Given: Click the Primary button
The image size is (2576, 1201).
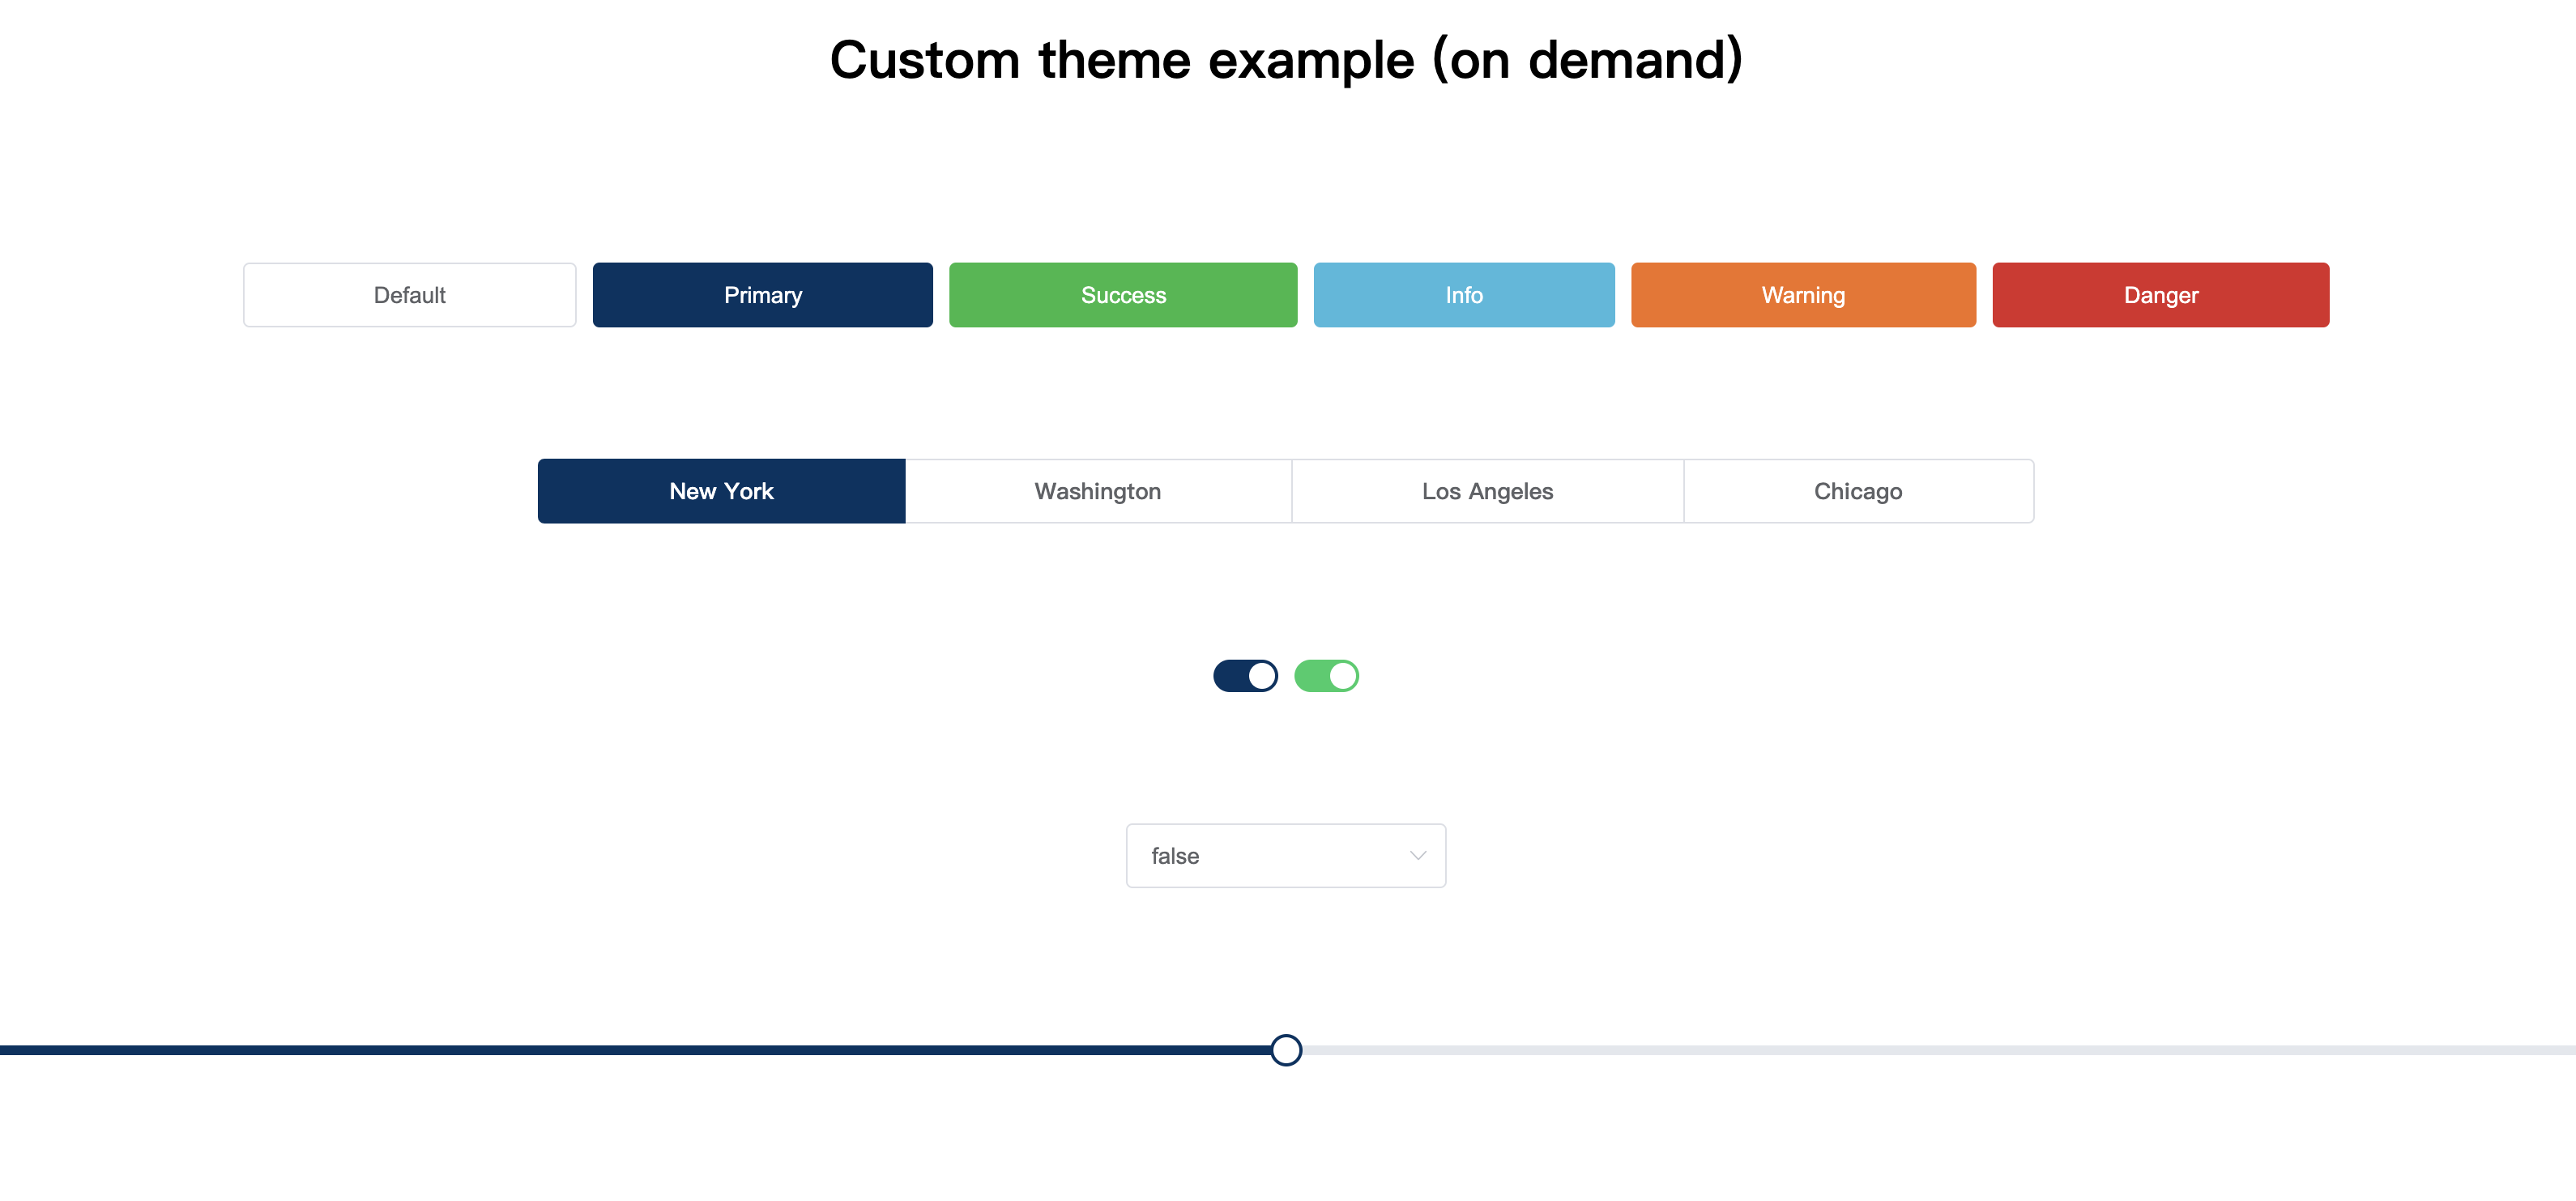Looking at the screenshot, I should 762,294.
